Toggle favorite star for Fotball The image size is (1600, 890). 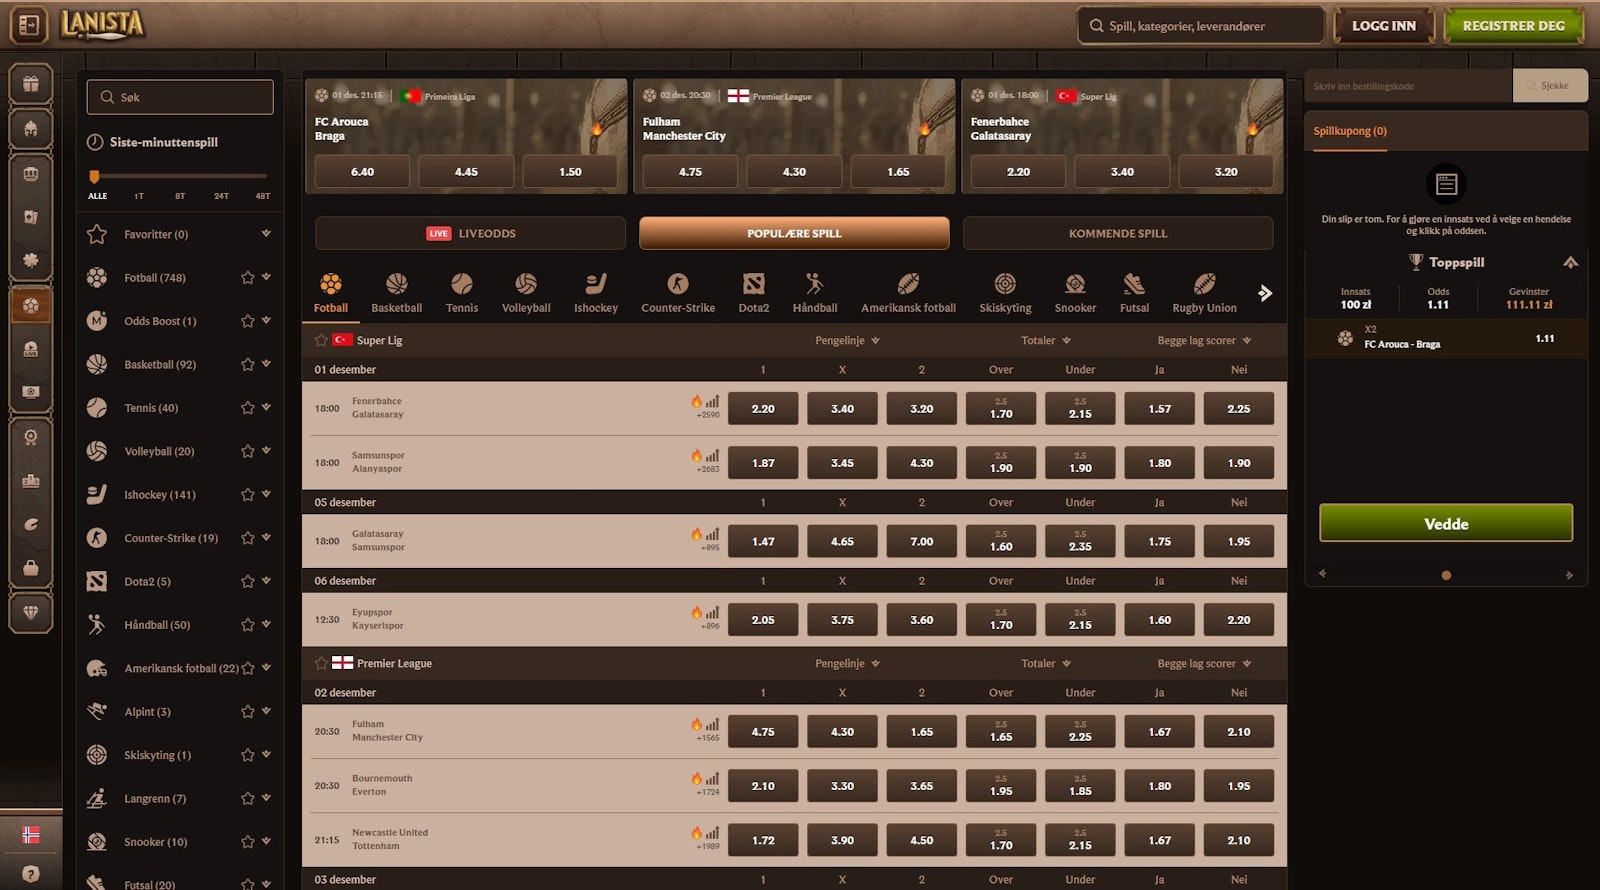247,278
